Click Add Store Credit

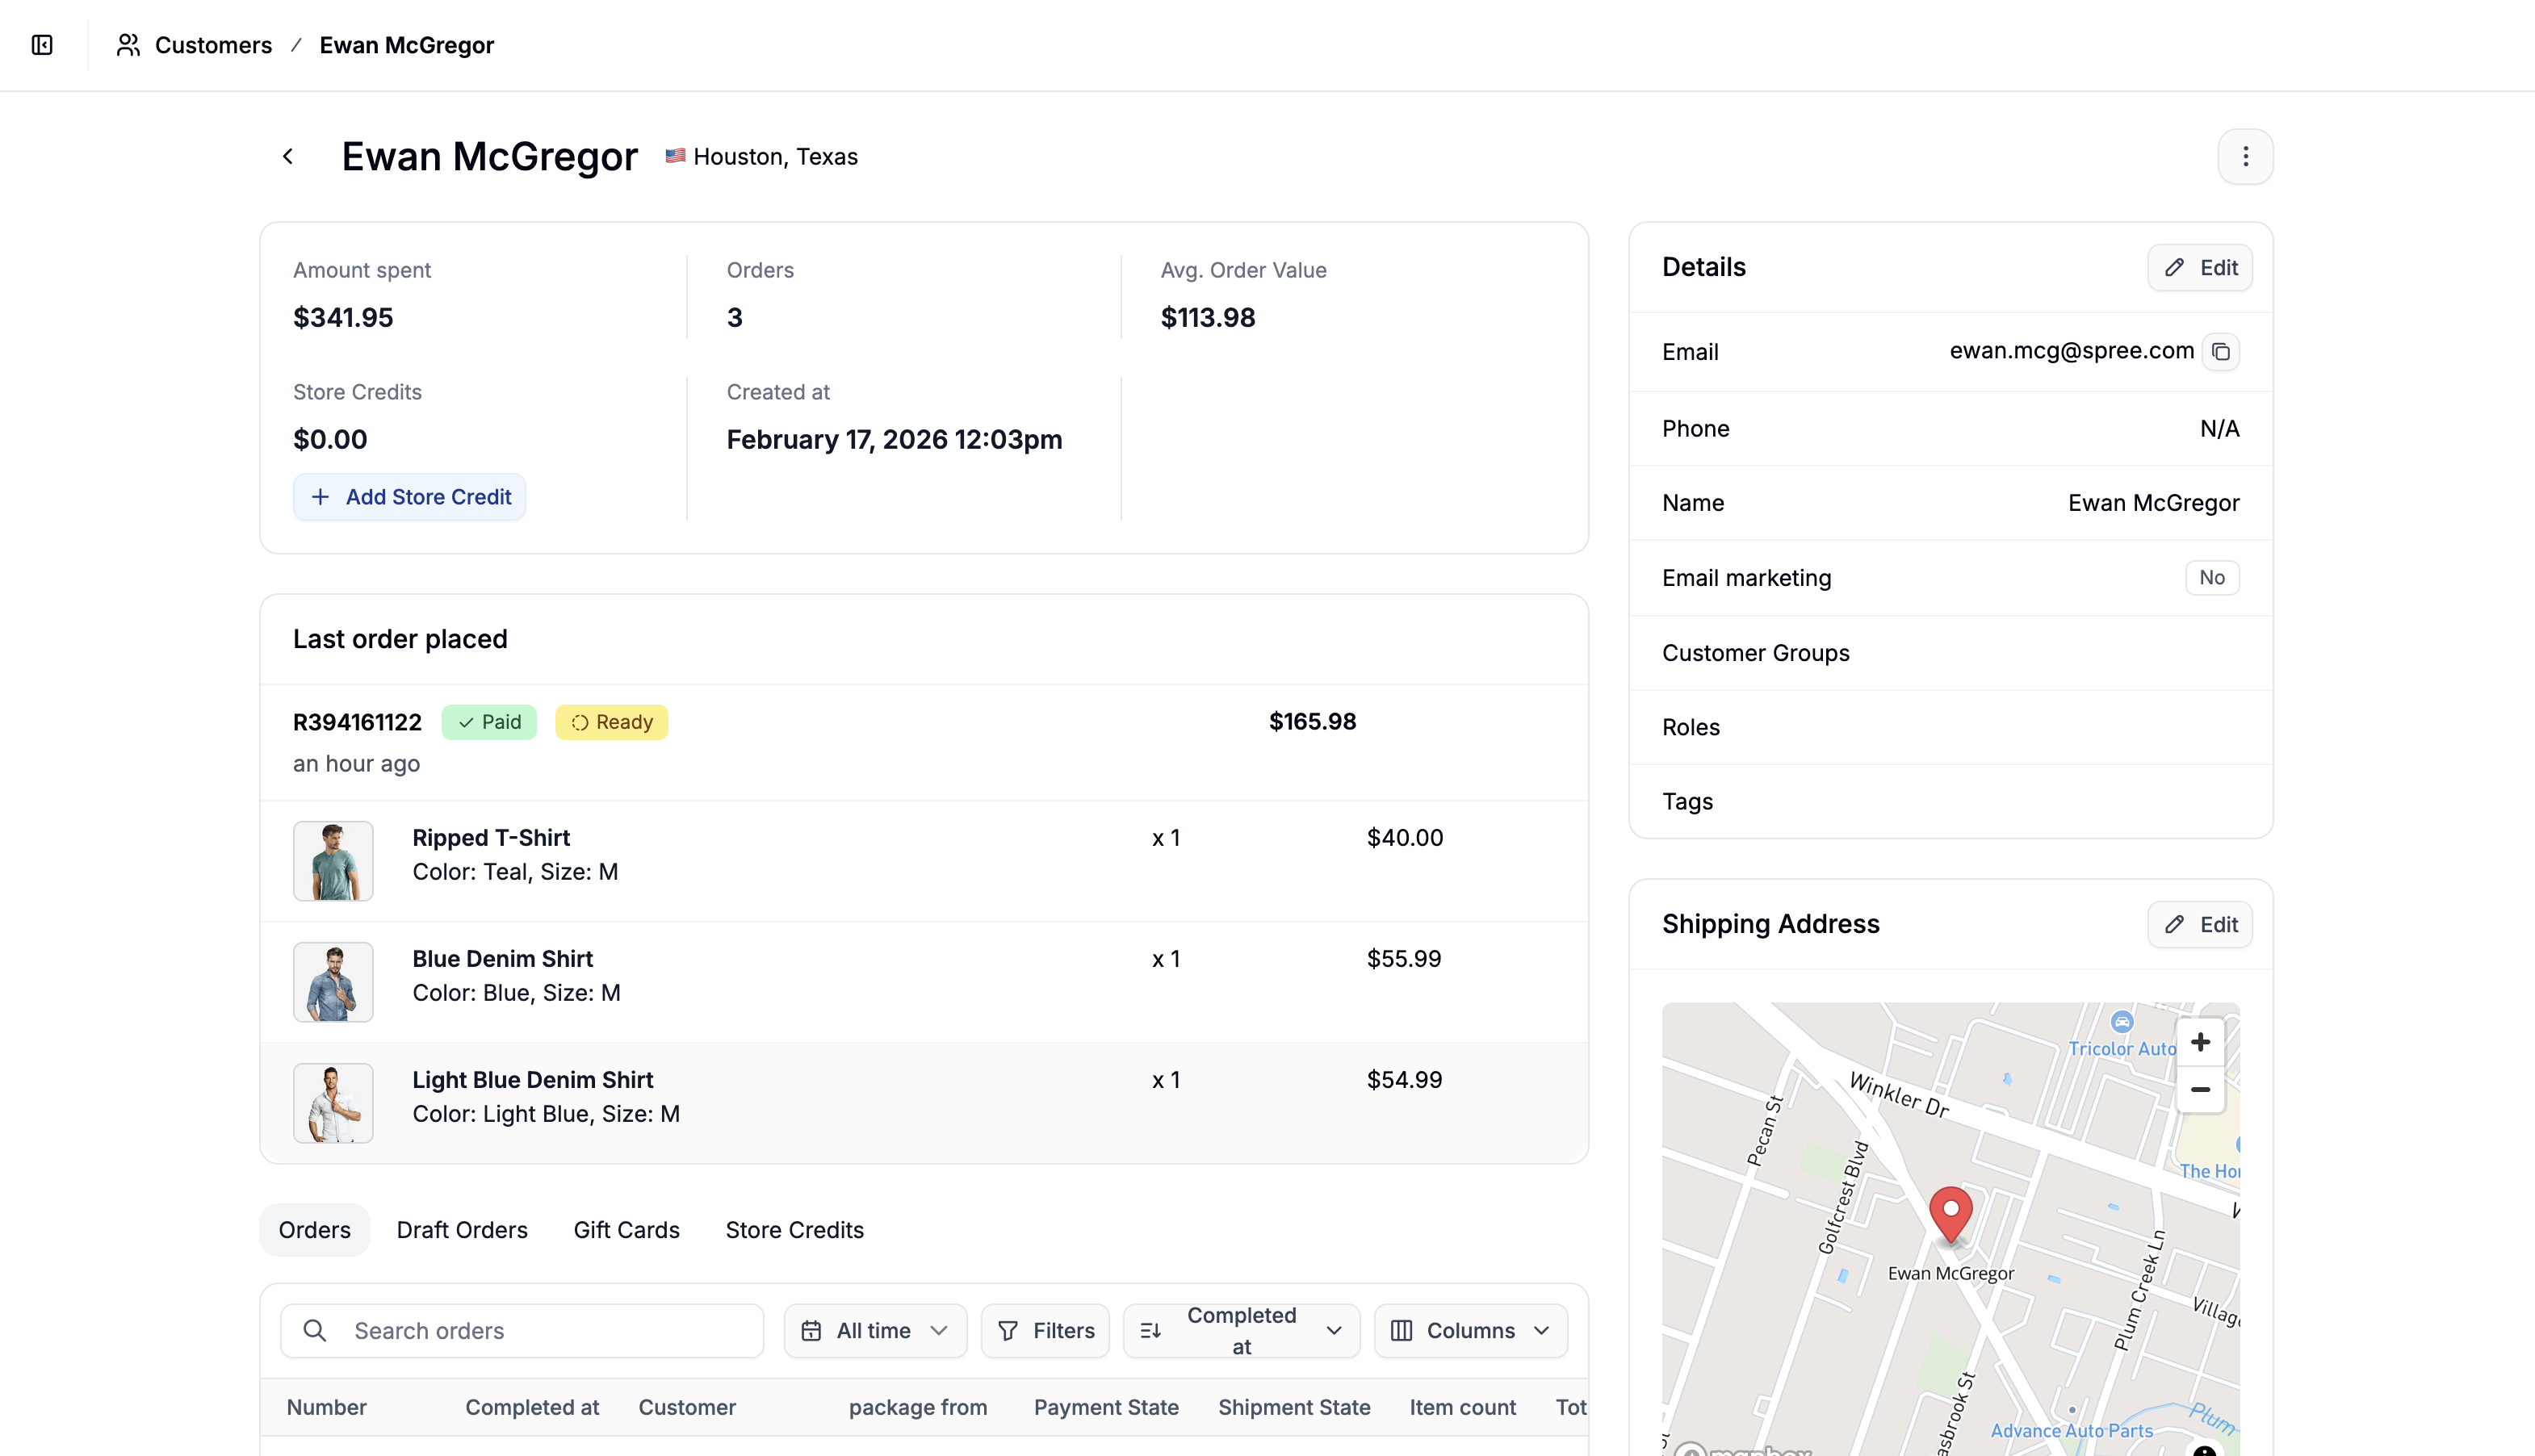409,496
